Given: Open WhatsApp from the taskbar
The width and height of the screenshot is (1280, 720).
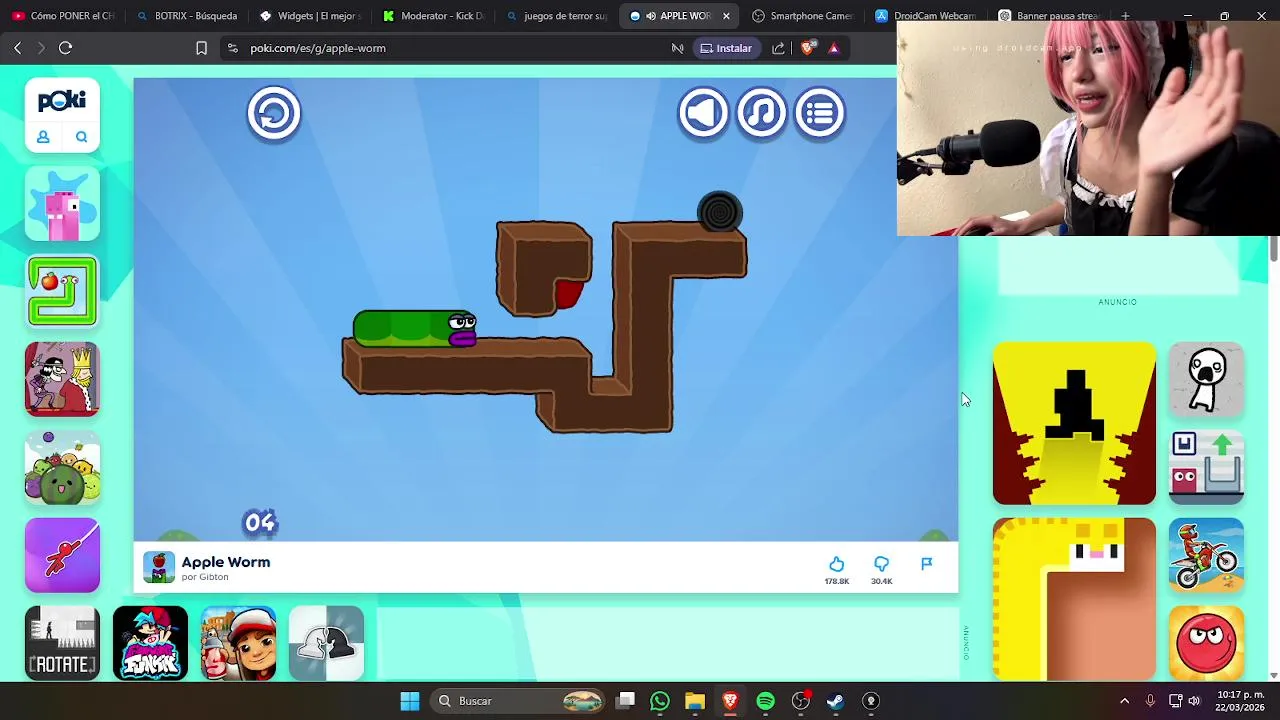Looking at the screenshot, I should (659, 701).
